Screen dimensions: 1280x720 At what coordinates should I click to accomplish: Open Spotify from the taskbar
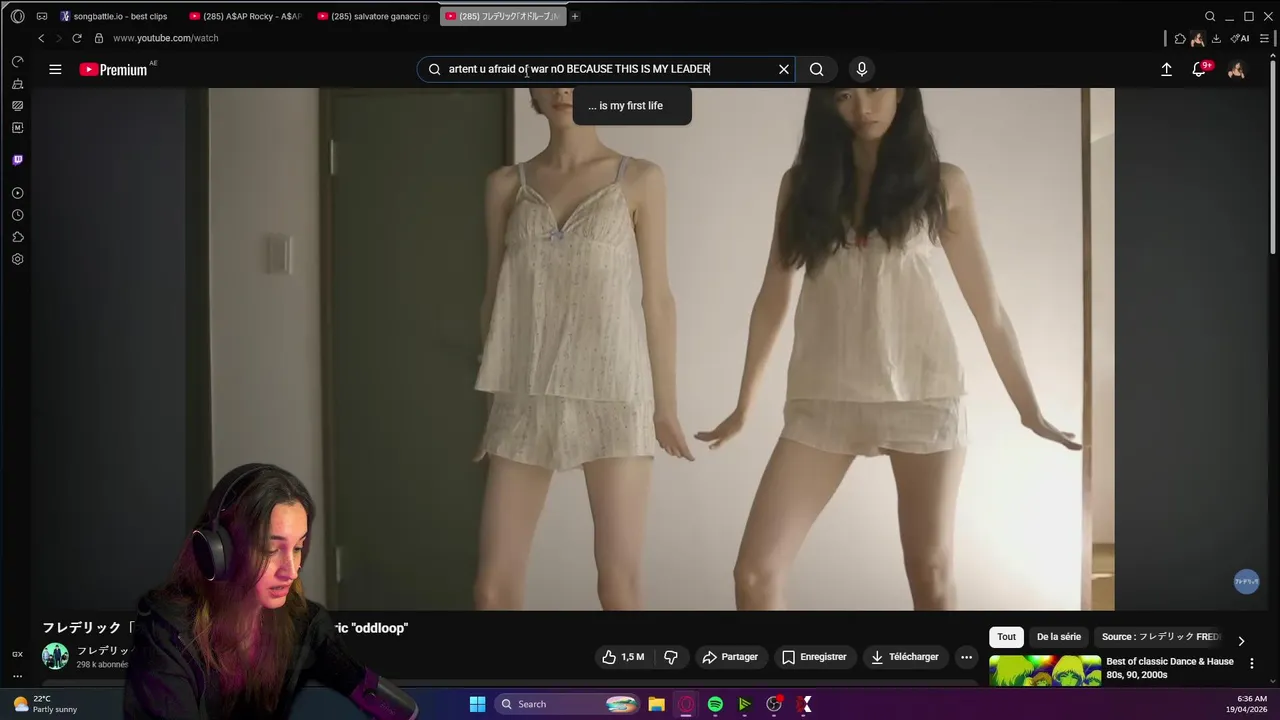[715, 704]
